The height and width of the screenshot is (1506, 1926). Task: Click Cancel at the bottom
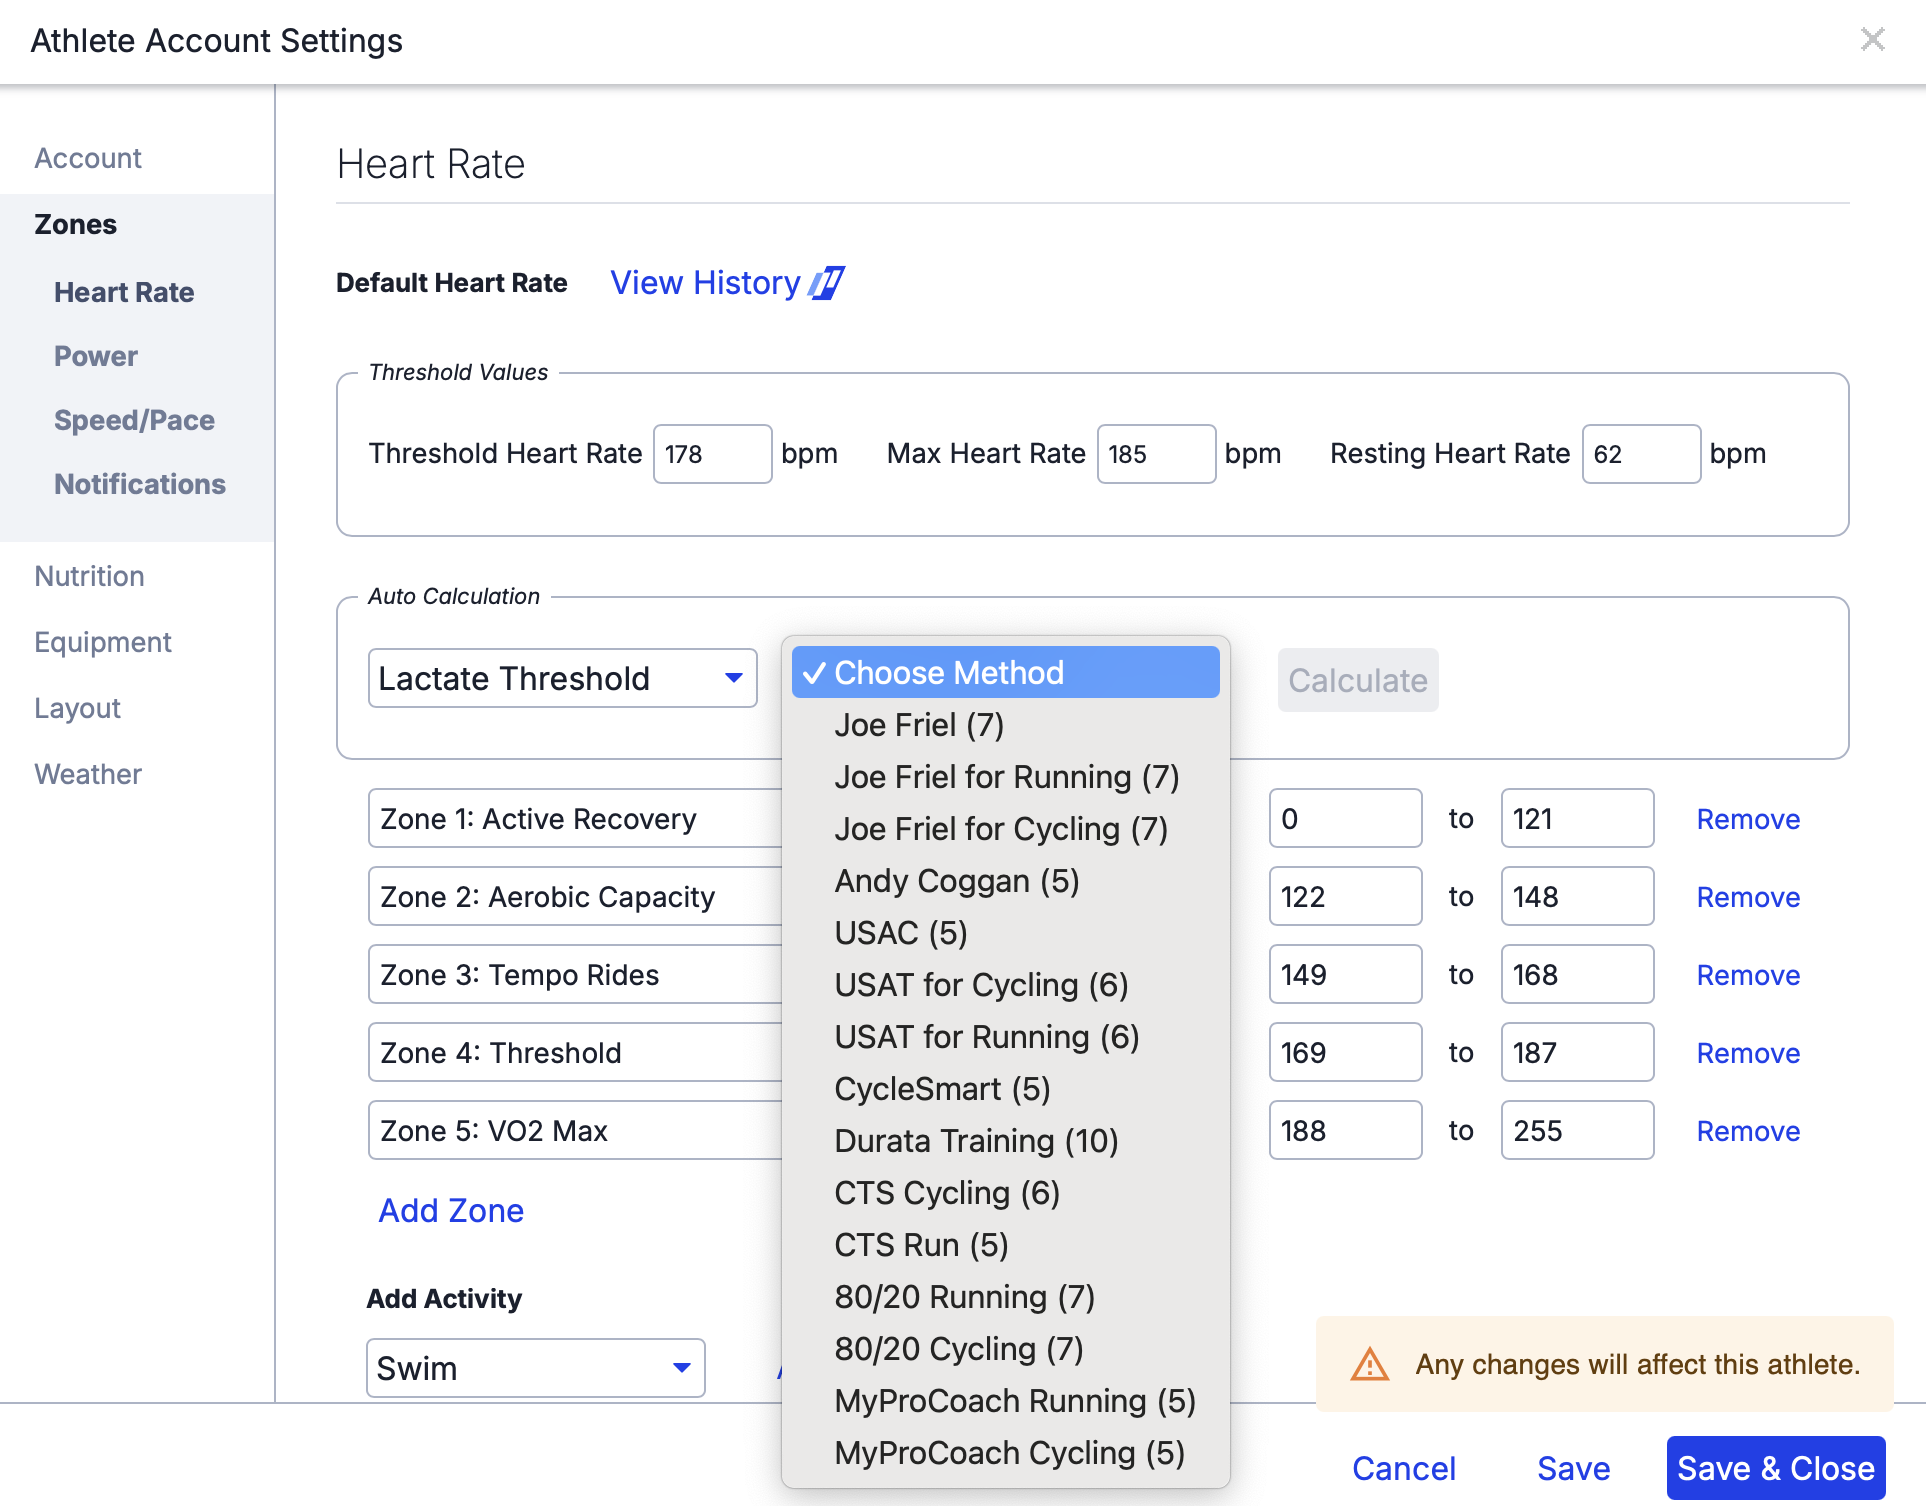pos(1404,1468)
